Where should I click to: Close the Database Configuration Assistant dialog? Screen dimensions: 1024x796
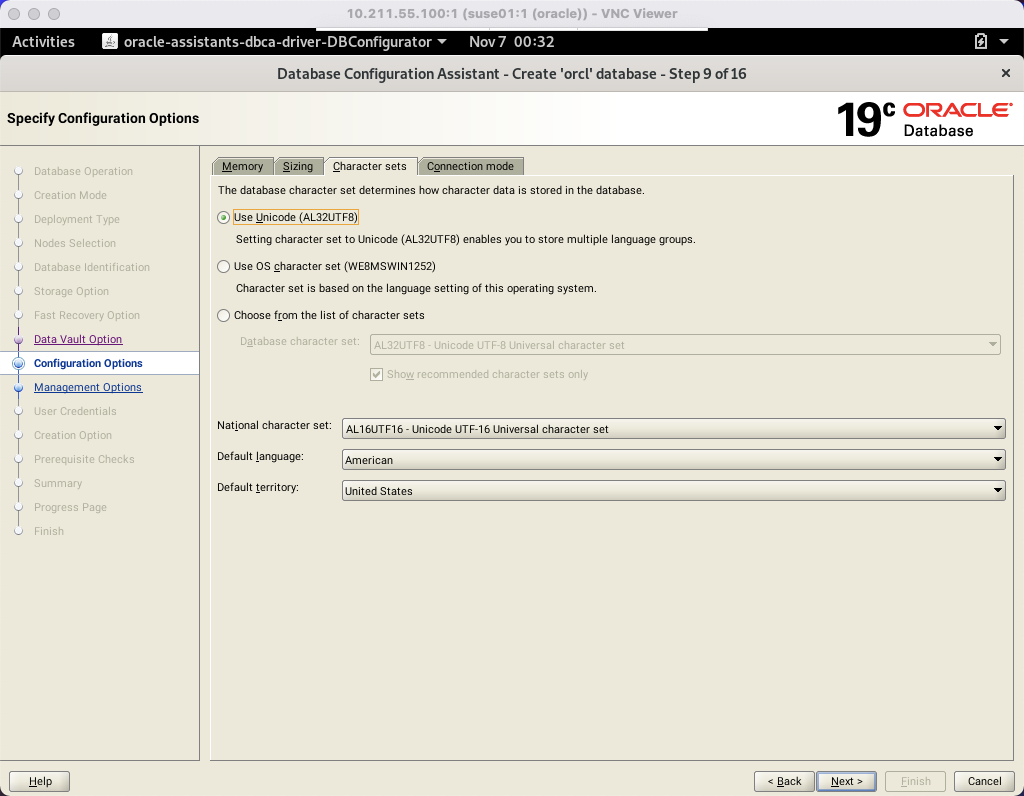tap(1006, 73)
